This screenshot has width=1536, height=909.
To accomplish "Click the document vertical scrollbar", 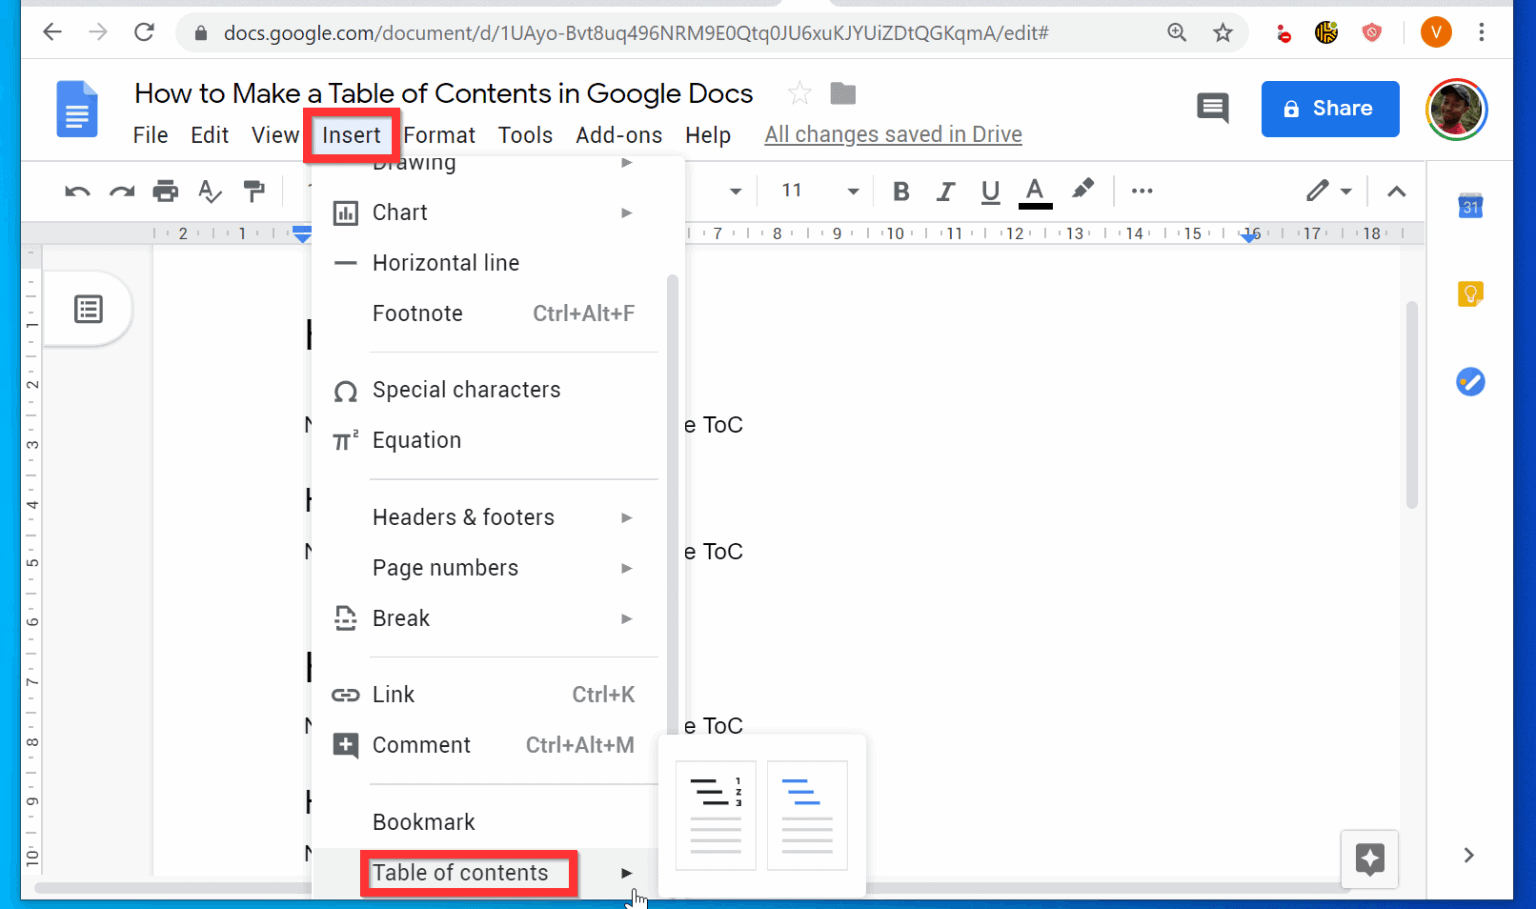I will pos(1412,405).
